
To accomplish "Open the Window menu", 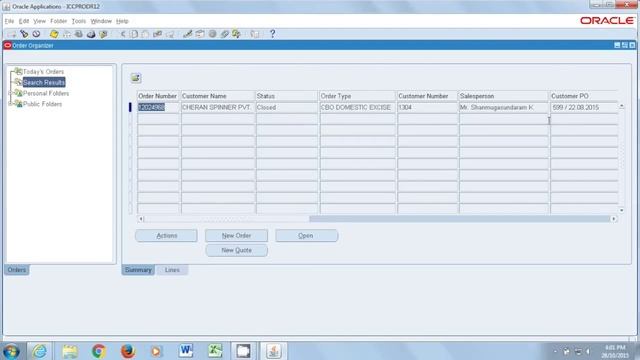I will coord(101,21).
